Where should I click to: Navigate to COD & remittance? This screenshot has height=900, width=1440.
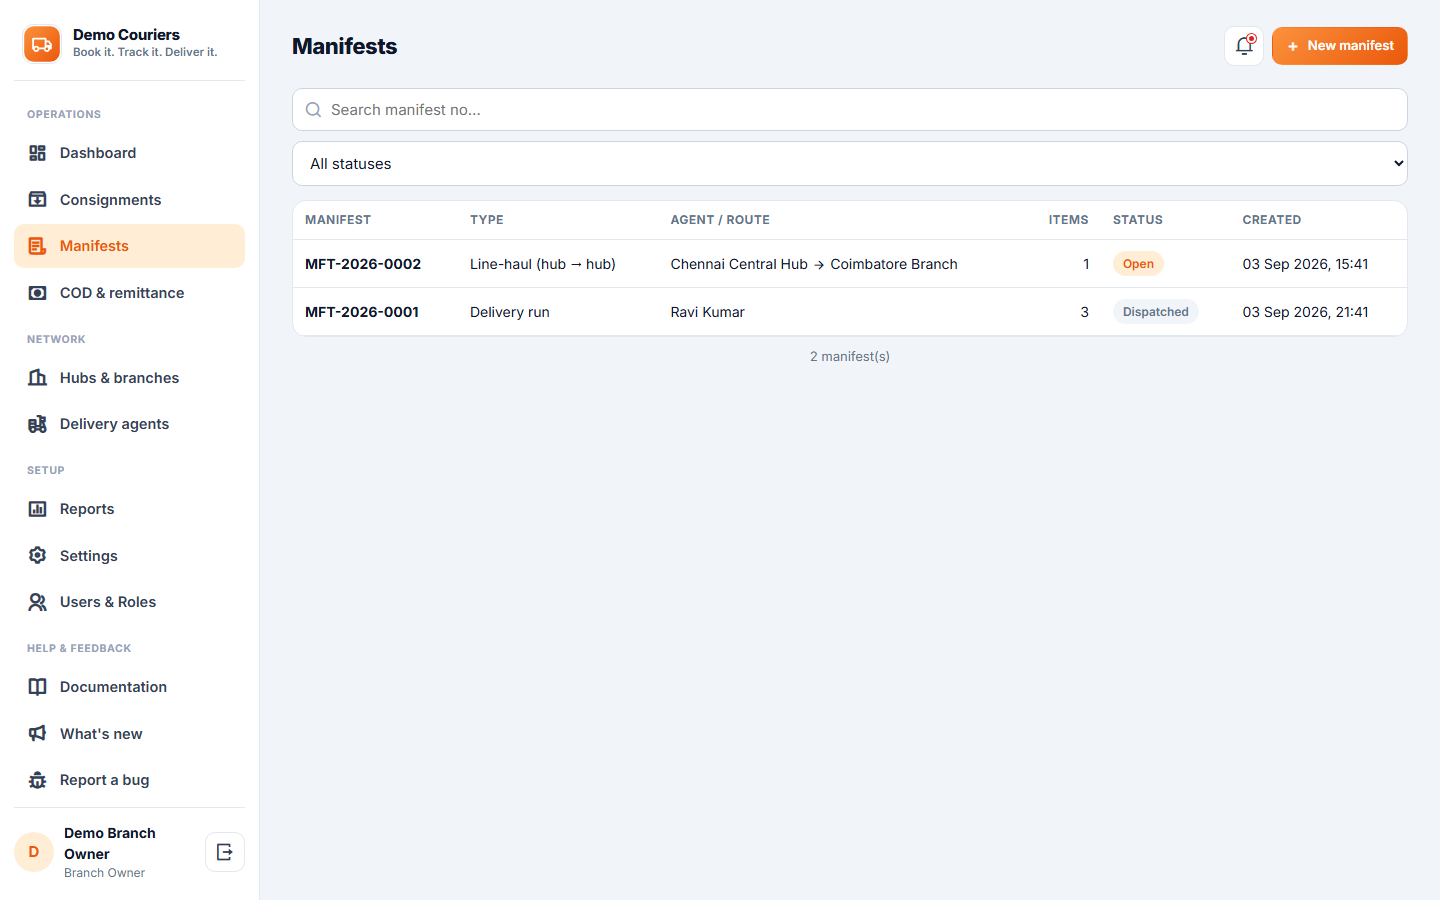pyautogui.click(x=129, y=293)
